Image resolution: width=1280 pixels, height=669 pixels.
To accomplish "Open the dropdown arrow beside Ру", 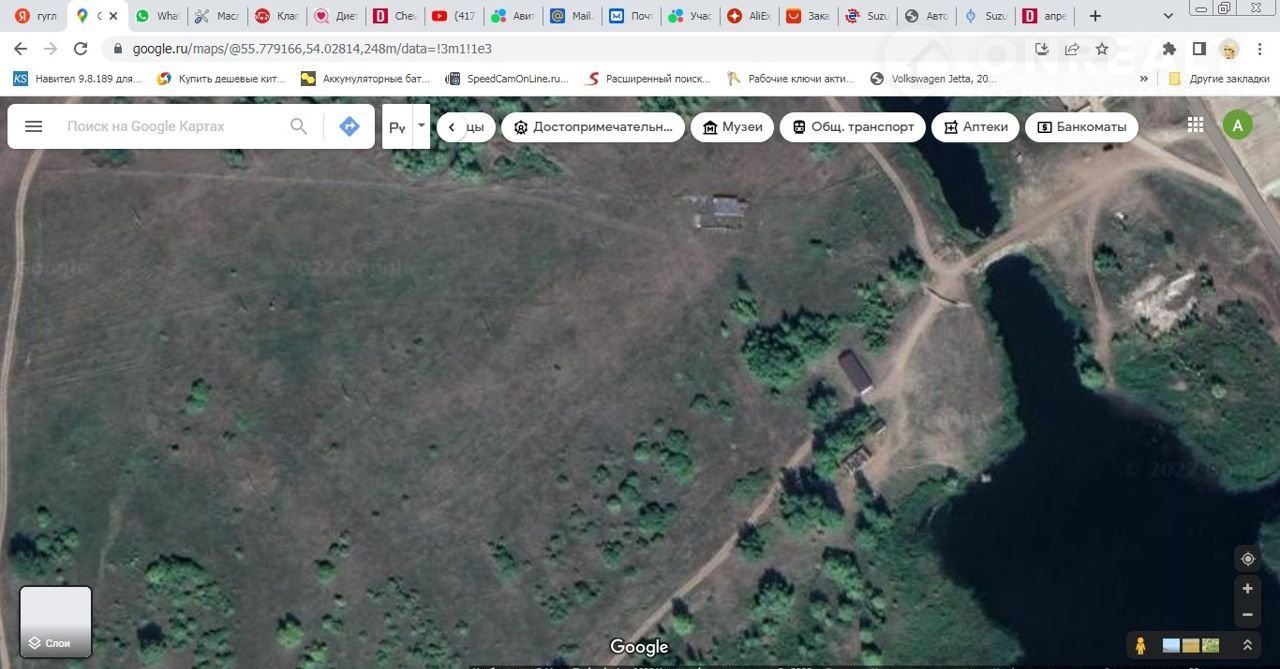I will [x=421, y=126].
